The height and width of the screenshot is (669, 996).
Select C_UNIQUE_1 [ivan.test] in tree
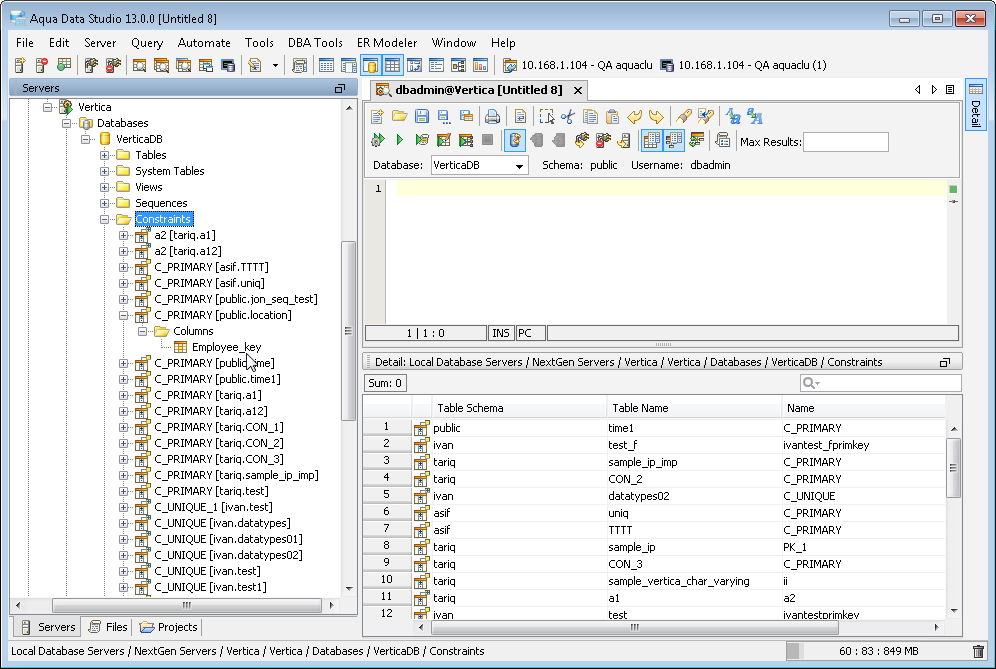click(x=213, y=507)
